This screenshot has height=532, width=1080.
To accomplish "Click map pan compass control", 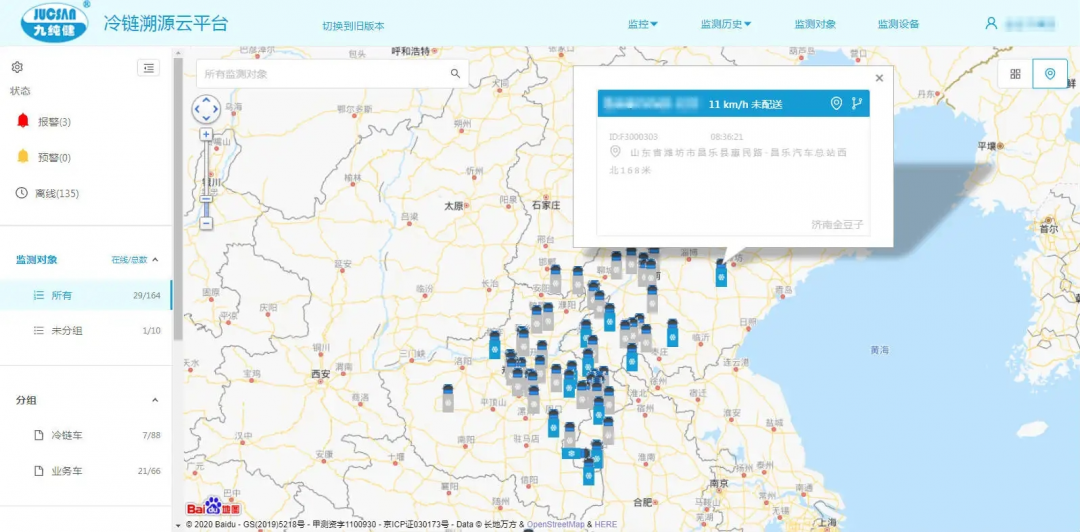I will point(206,109).
